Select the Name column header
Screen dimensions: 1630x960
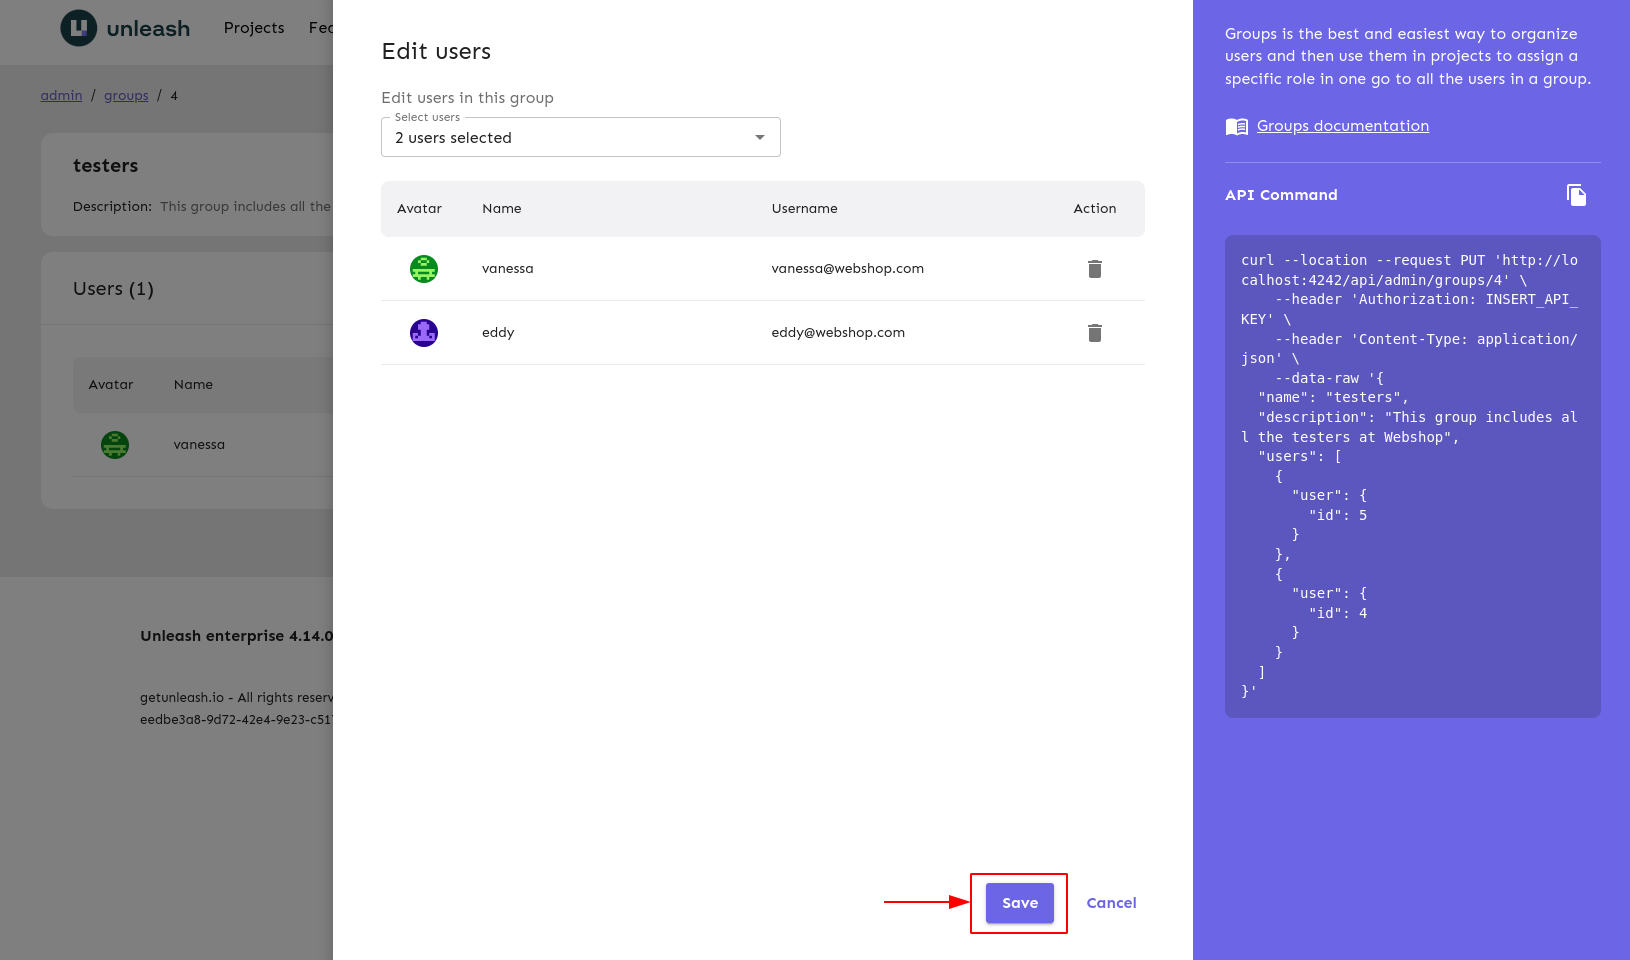coord(501,208)
